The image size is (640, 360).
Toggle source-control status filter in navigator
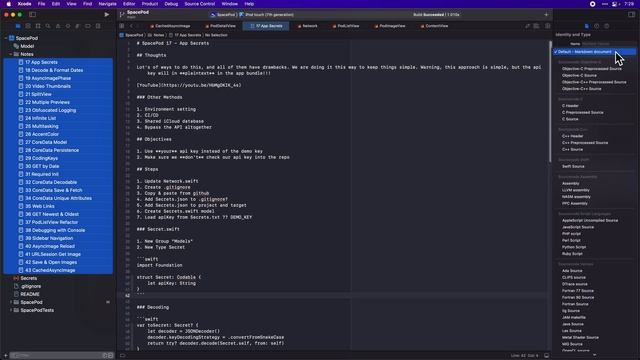(x=110, y=356)
